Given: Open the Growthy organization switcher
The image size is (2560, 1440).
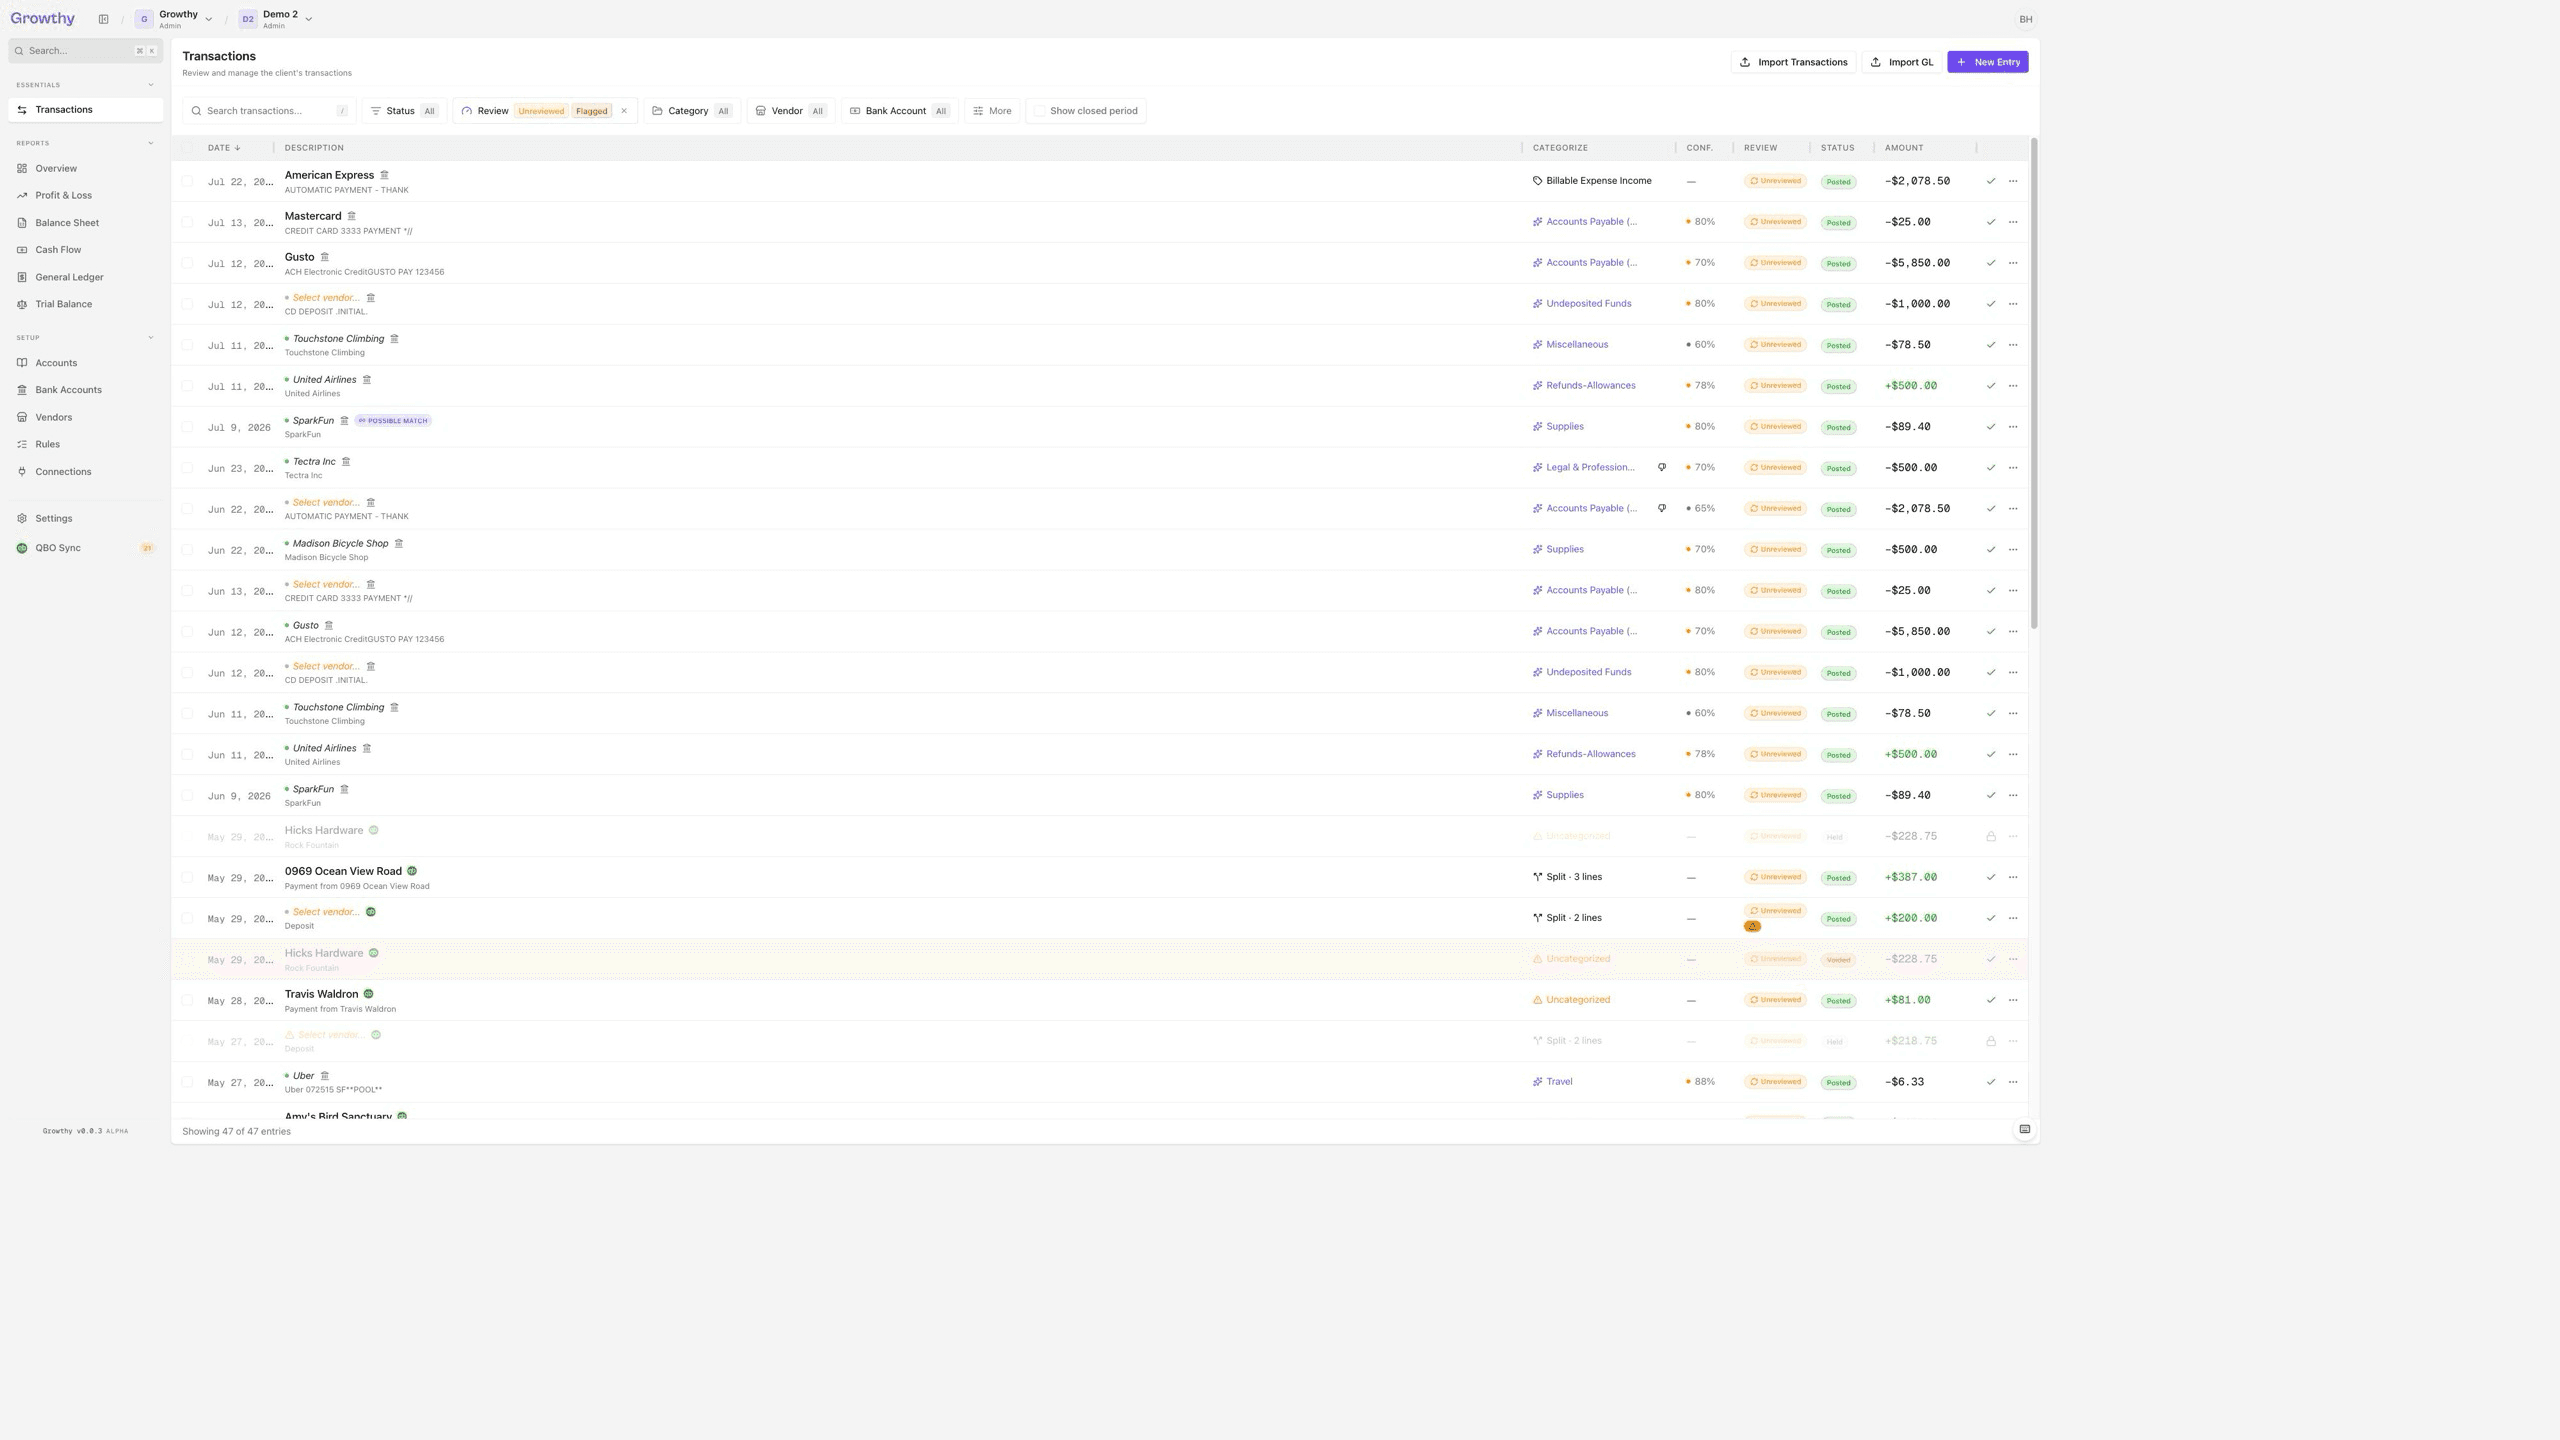Looking at the screenshot, I should coord(175,19).
